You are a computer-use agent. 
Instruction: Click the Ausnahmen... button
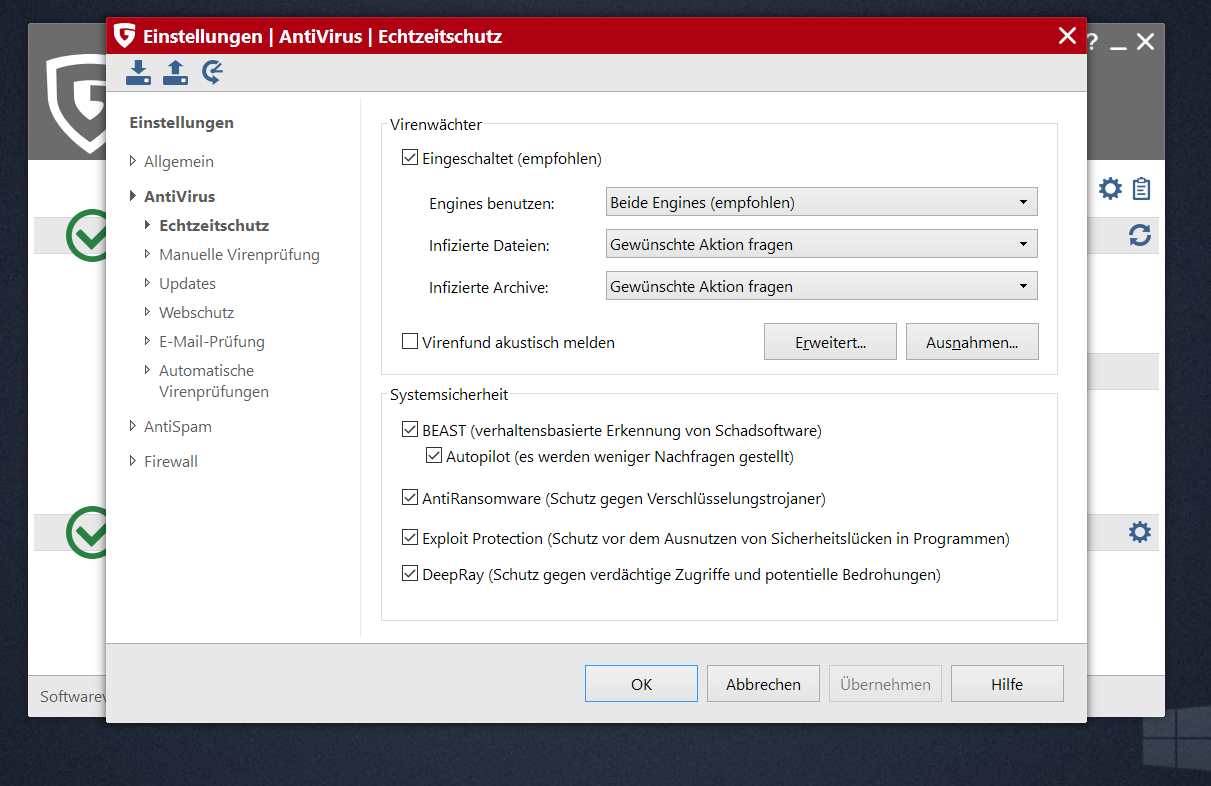click(x=972, y=342)
